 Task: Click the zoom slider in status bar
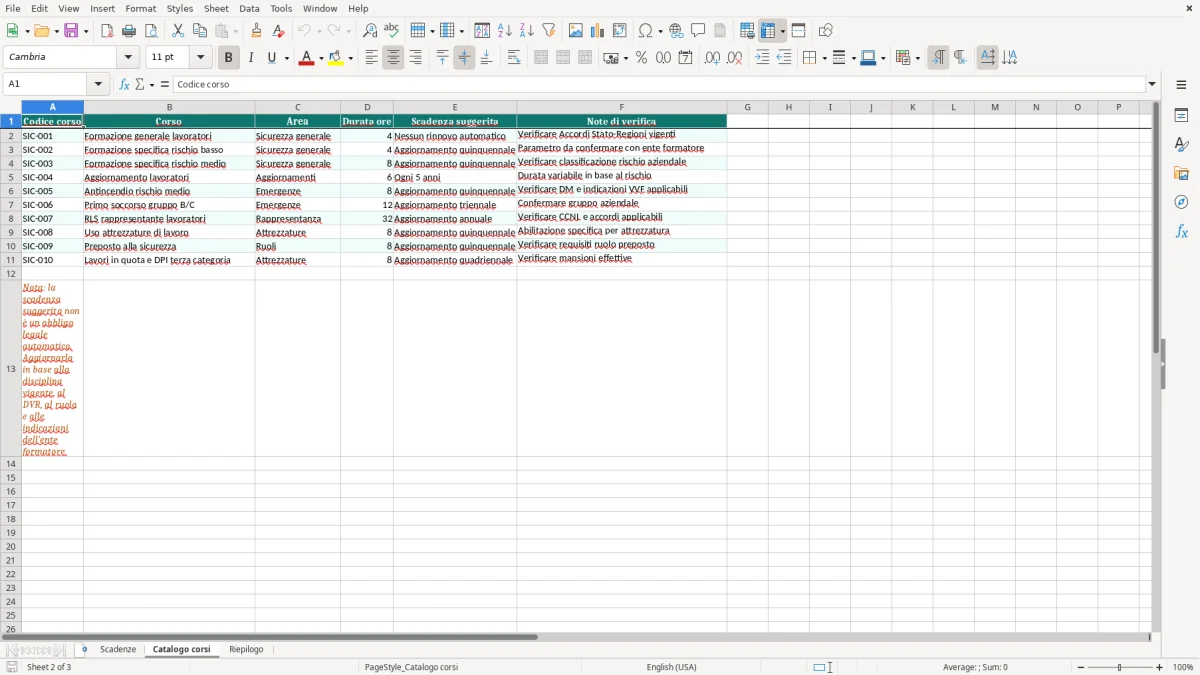coord(1120,667)
